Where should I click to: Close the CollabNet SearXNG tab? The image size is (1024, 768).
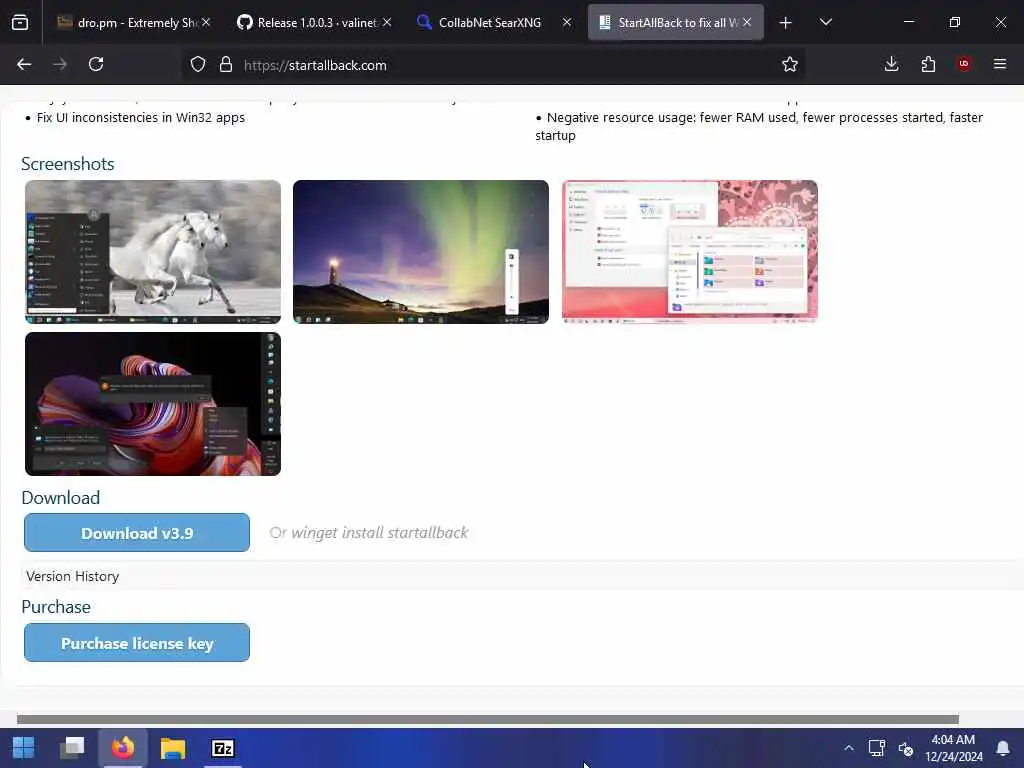coord(567,22)
